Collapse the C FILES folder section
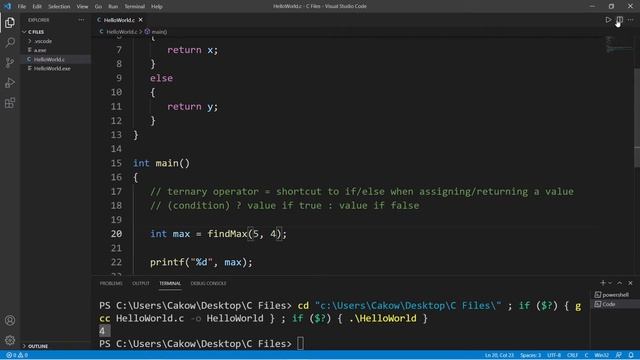Screen dimensions: 640x360 36,31
